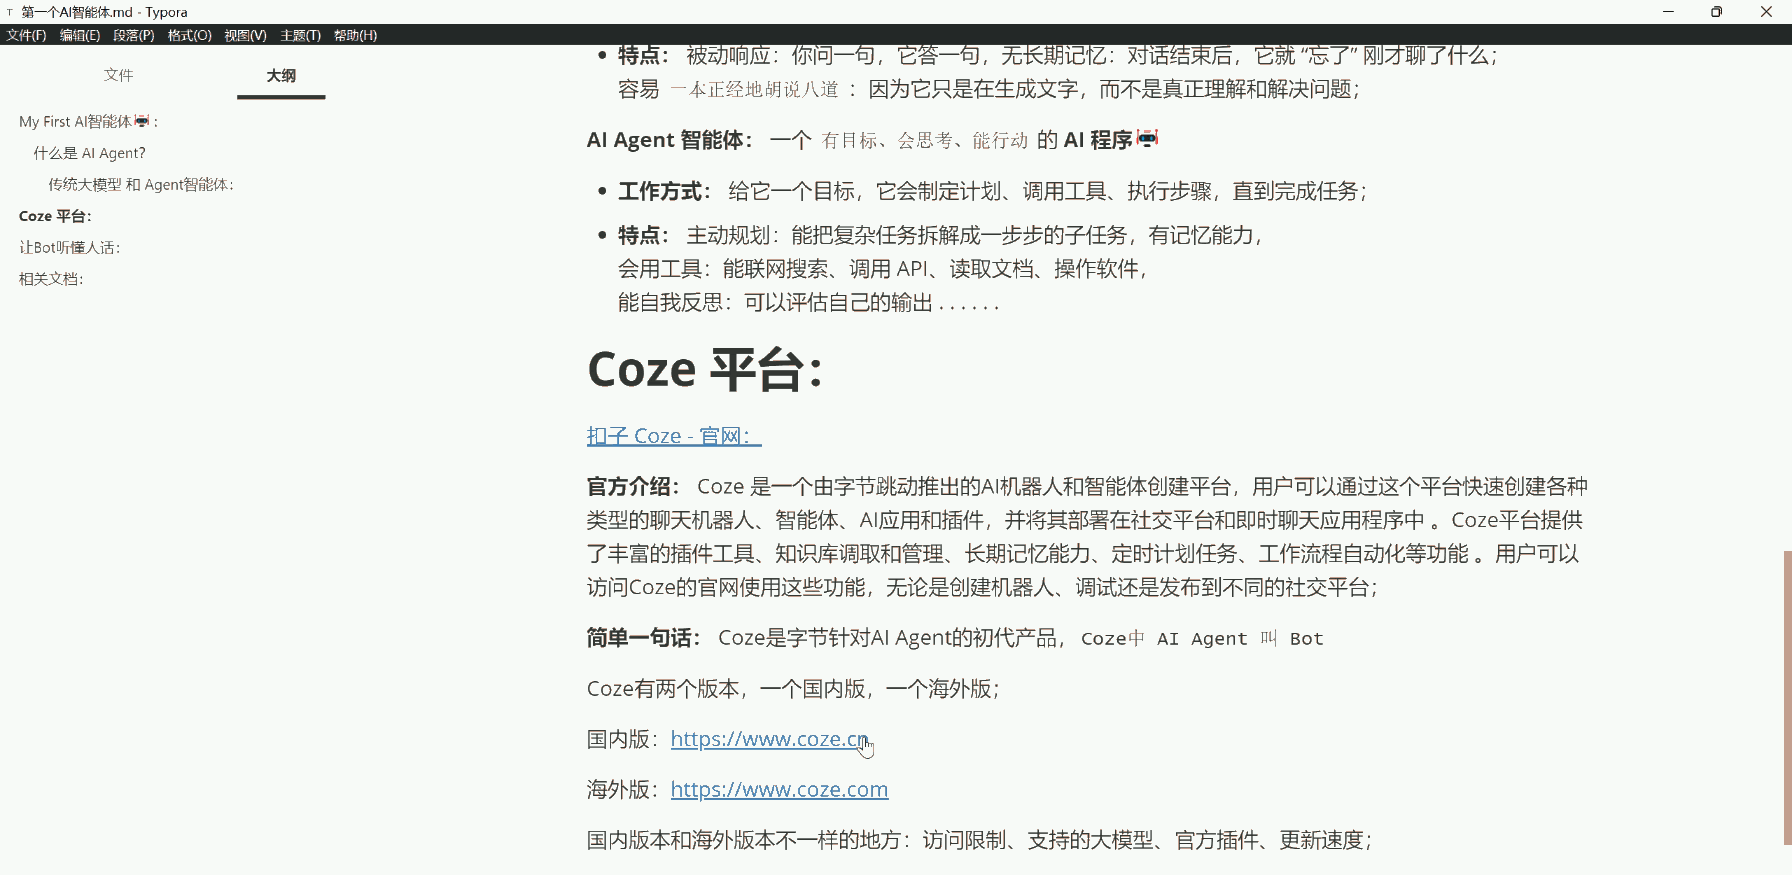Click the line 会用工具：能联网搜索
The width and height of the screenshot is (1792, 875).
pyautogui.click(x=883, y=268)
